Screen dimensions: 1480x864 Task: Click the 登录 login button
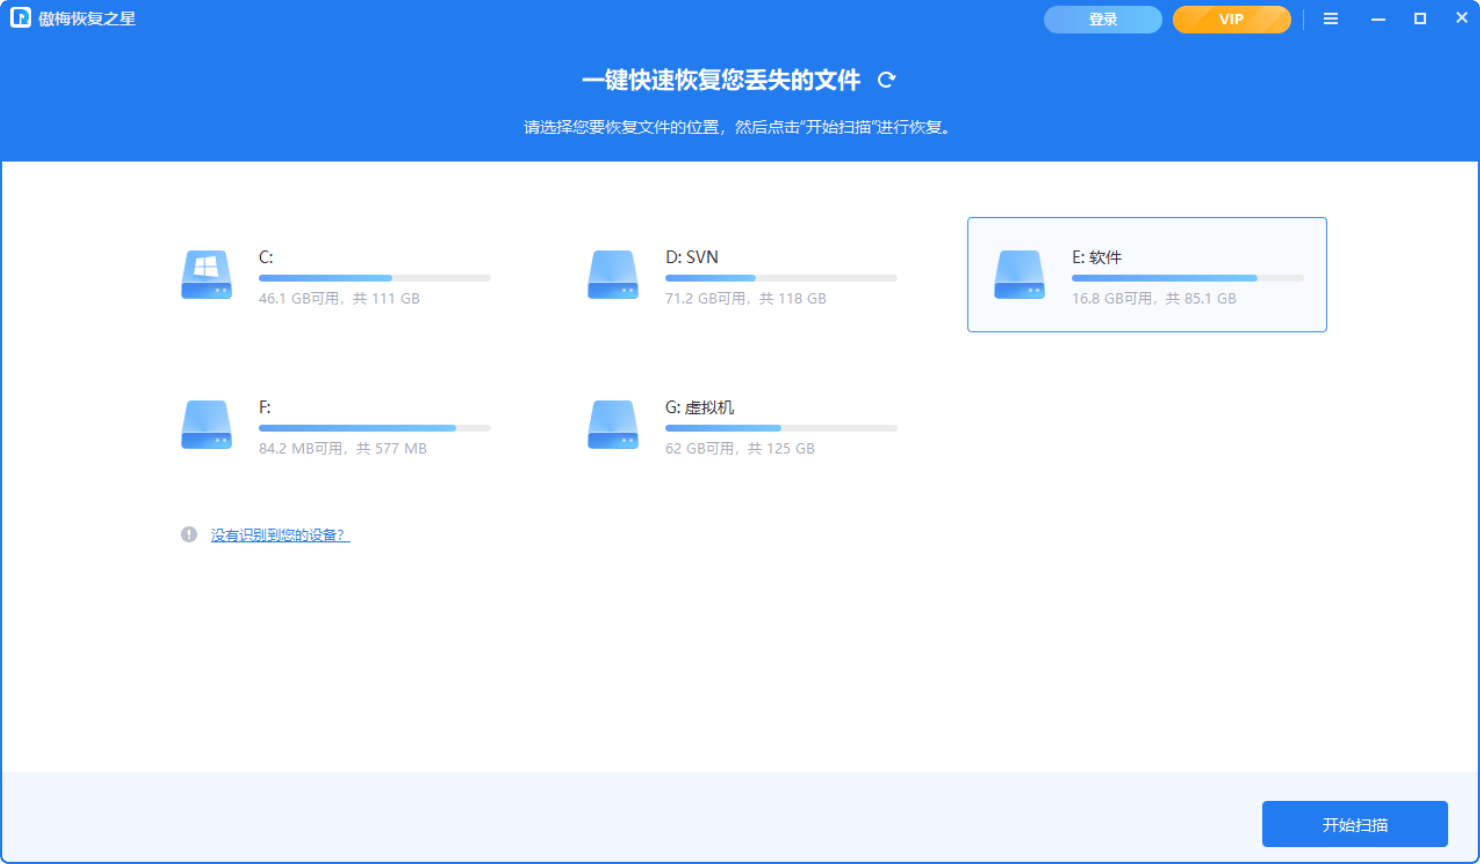click(1103, 19)
